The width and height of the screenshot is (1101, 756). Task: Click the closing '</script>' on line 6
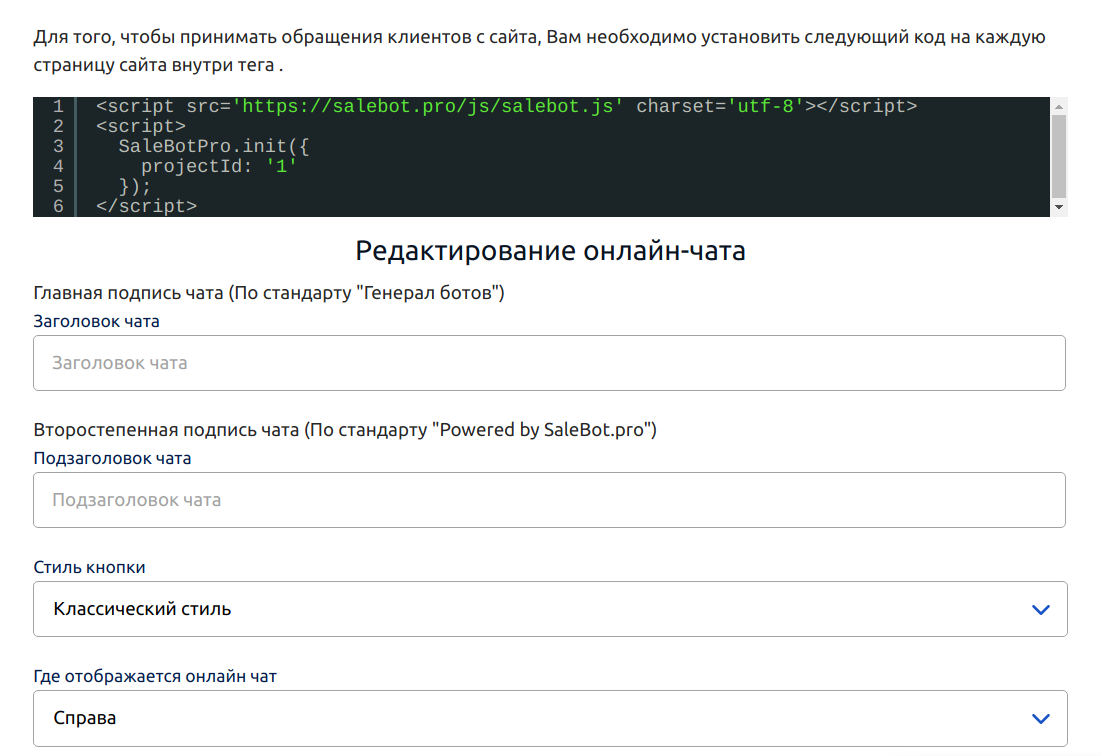point(146,206)
